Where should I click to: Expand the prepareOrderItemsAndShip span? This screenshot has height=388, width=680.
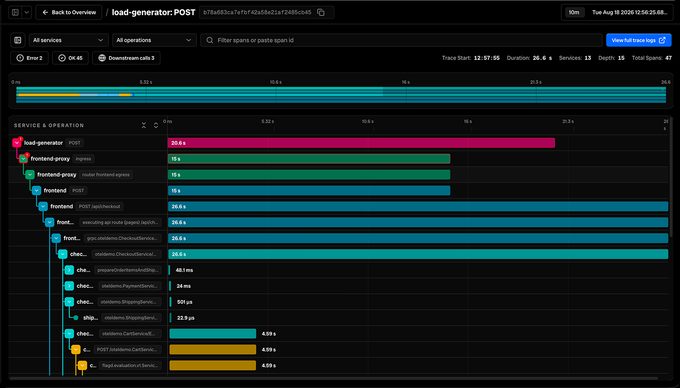69,270
